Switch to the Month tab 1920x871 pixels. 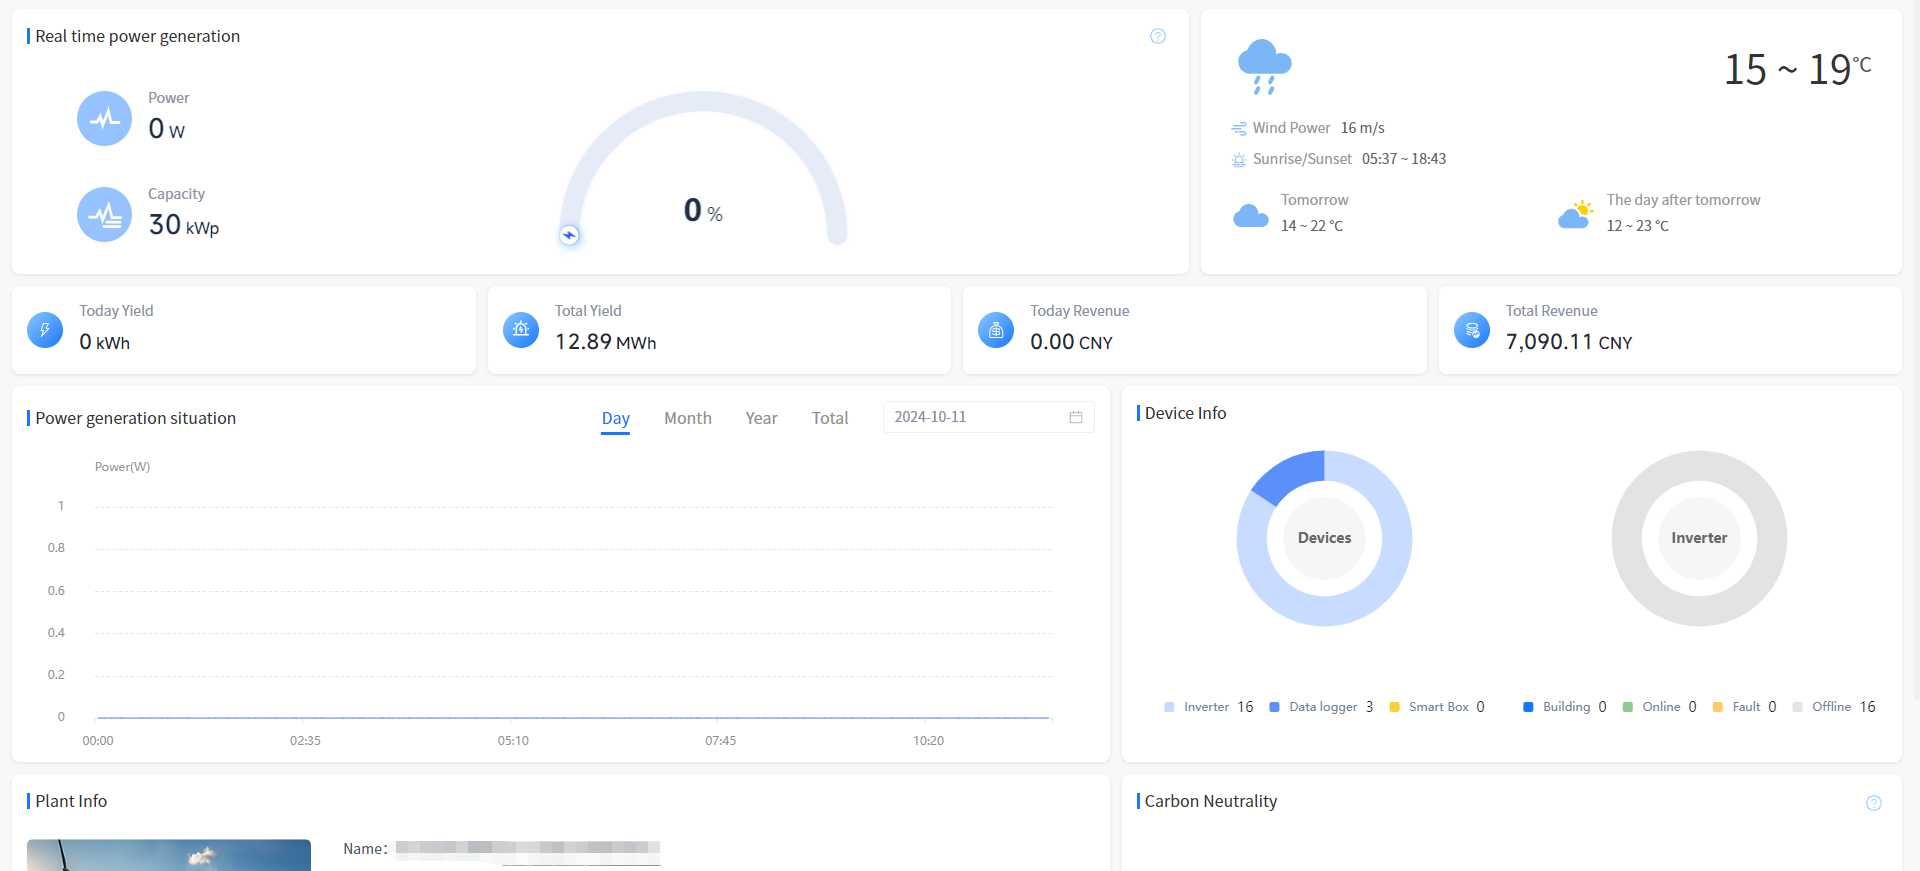tap(688, 418)
